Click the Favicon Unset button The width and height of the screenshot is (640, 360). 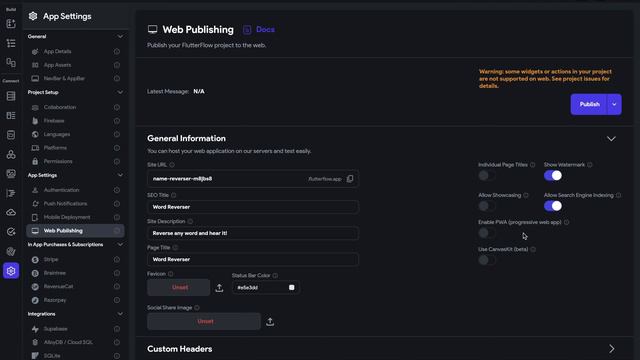[x=179, y=288]
